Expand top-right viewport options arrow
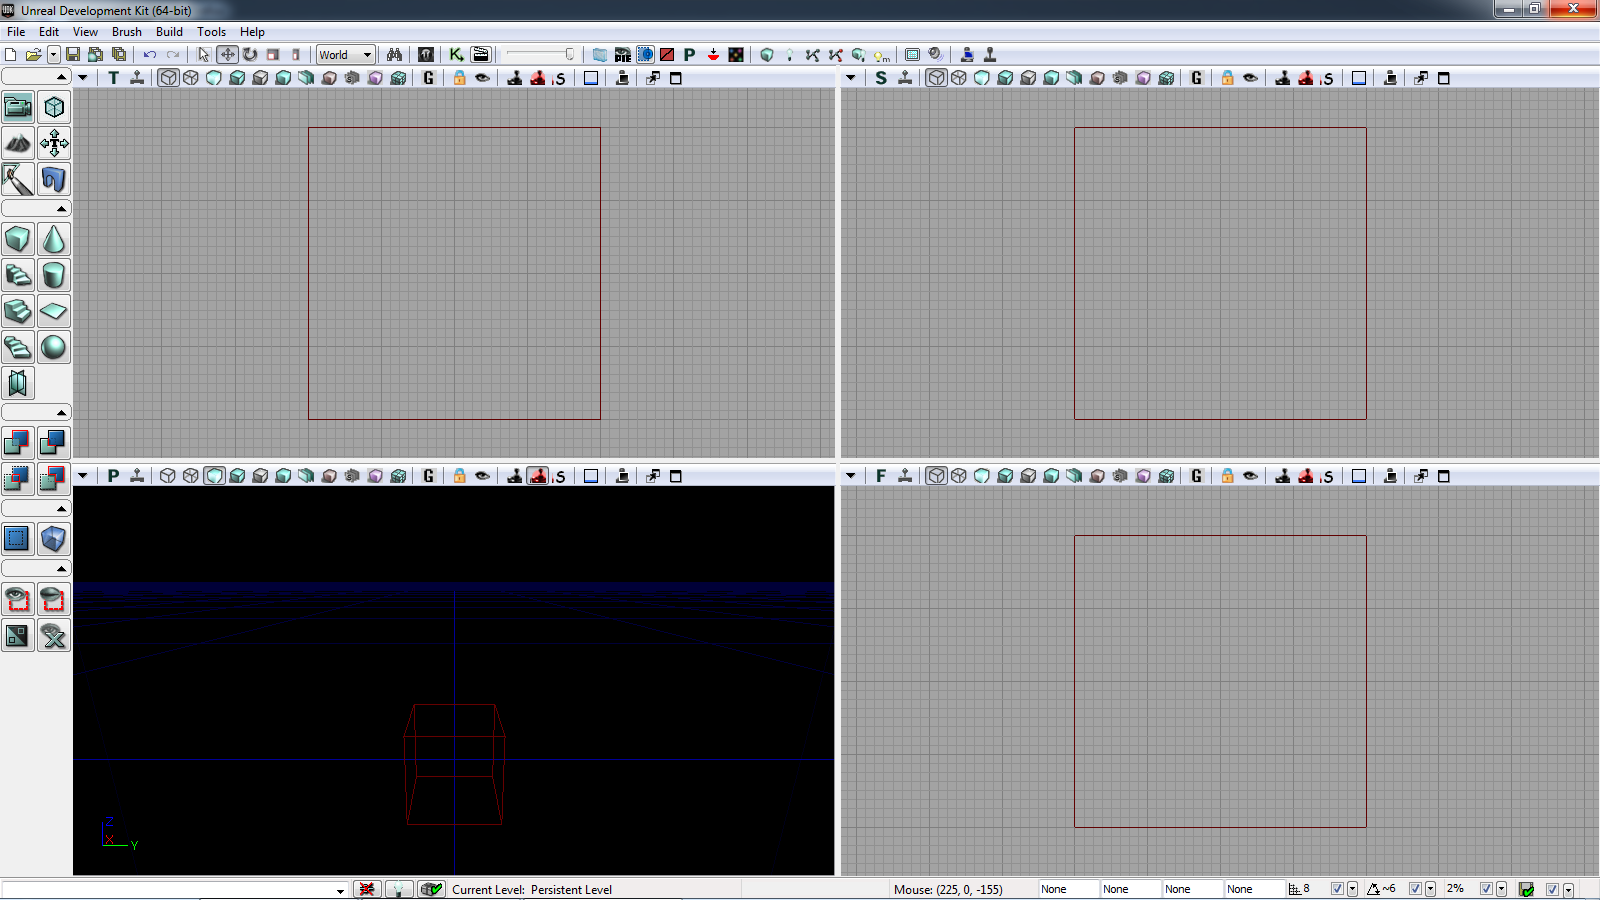The width and height of the screenshot is (1600, 900). (x=851, y=78)
